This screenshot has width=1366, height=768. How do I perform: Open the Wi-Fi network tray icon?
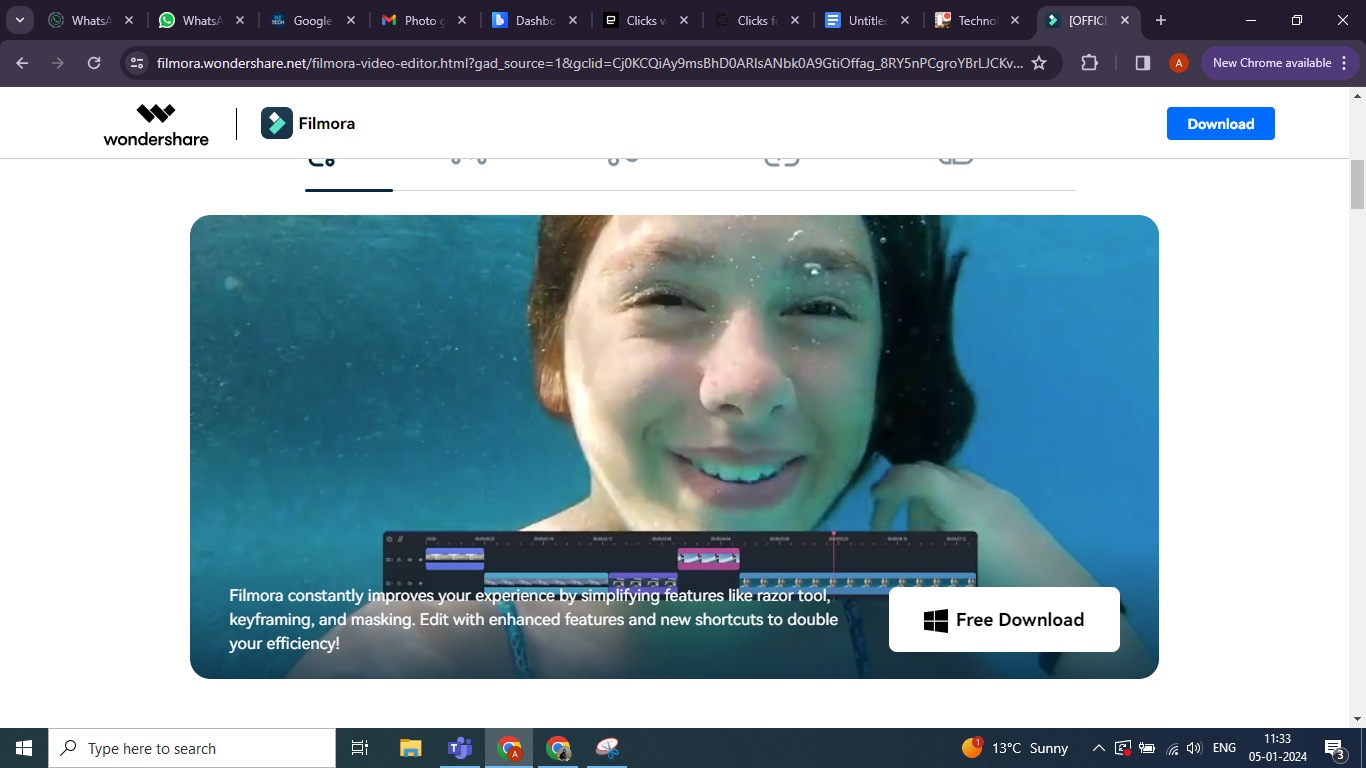1172,748
